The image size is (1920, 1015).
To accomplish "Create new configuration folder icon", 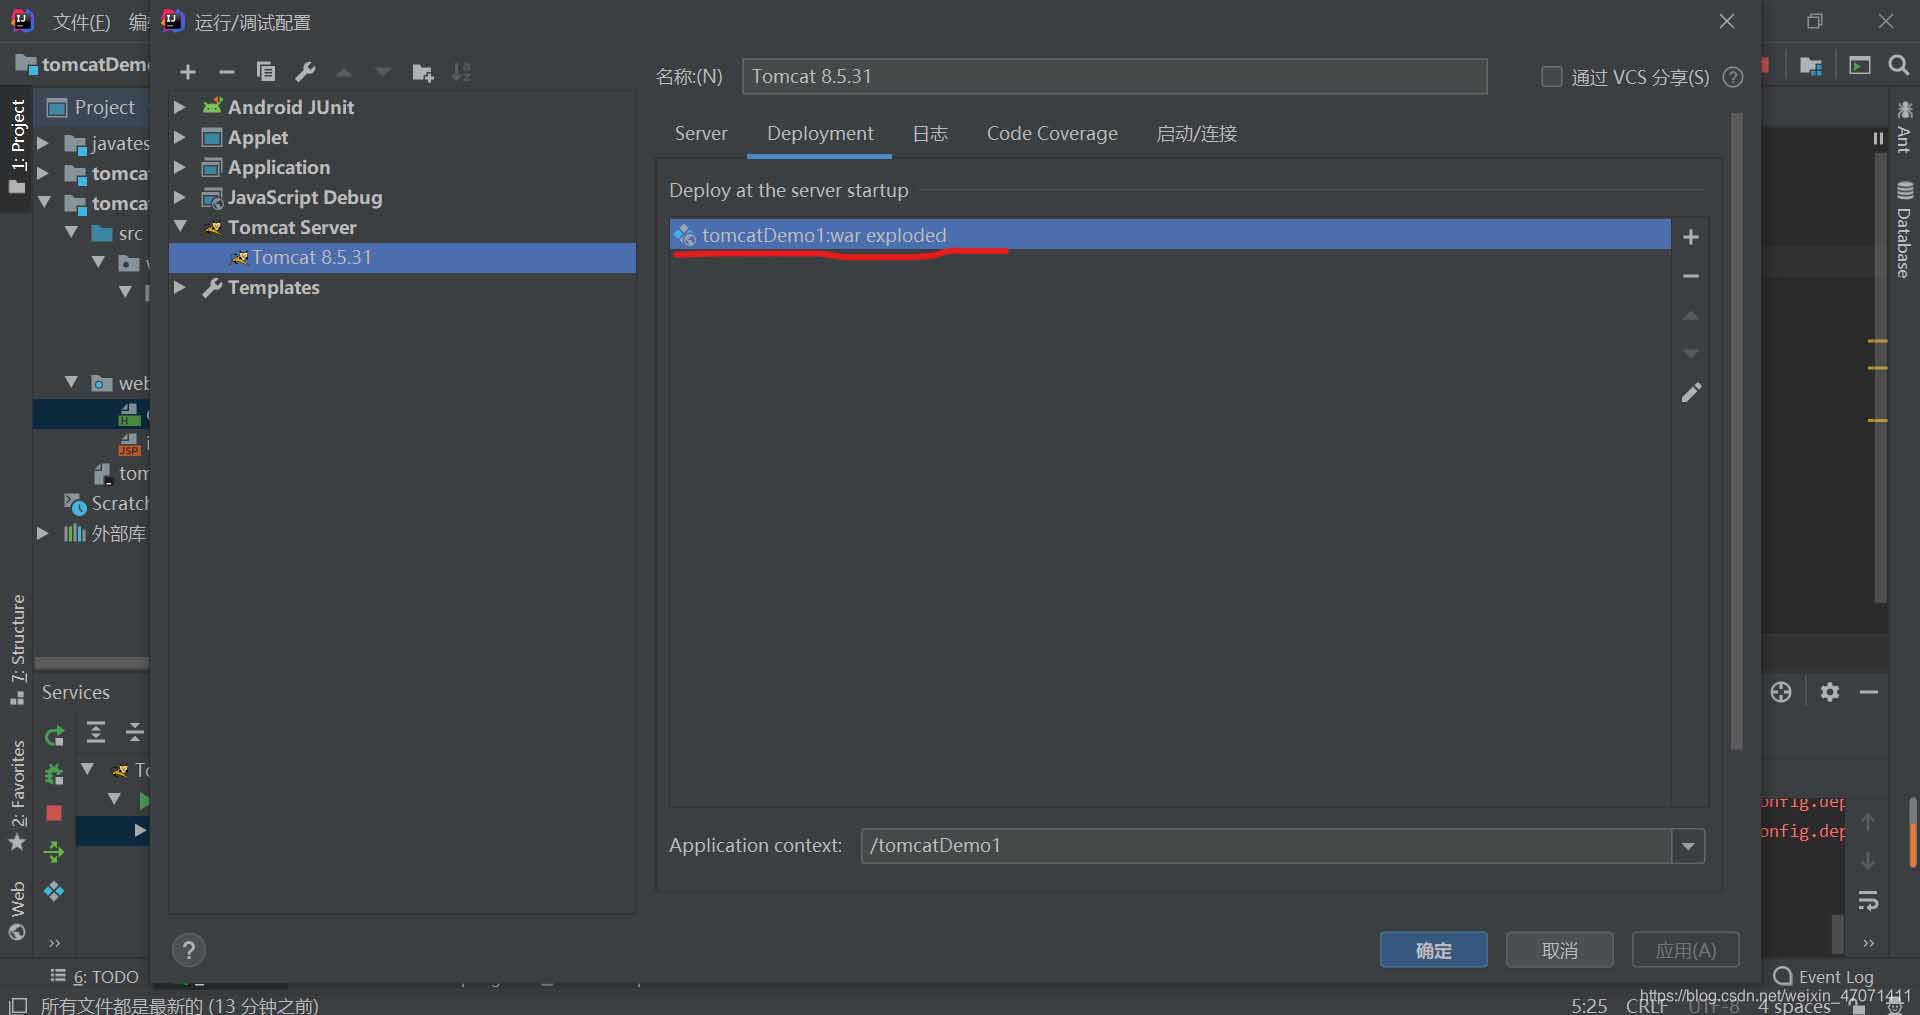I will pyautogui.click(x=423, y=72).
